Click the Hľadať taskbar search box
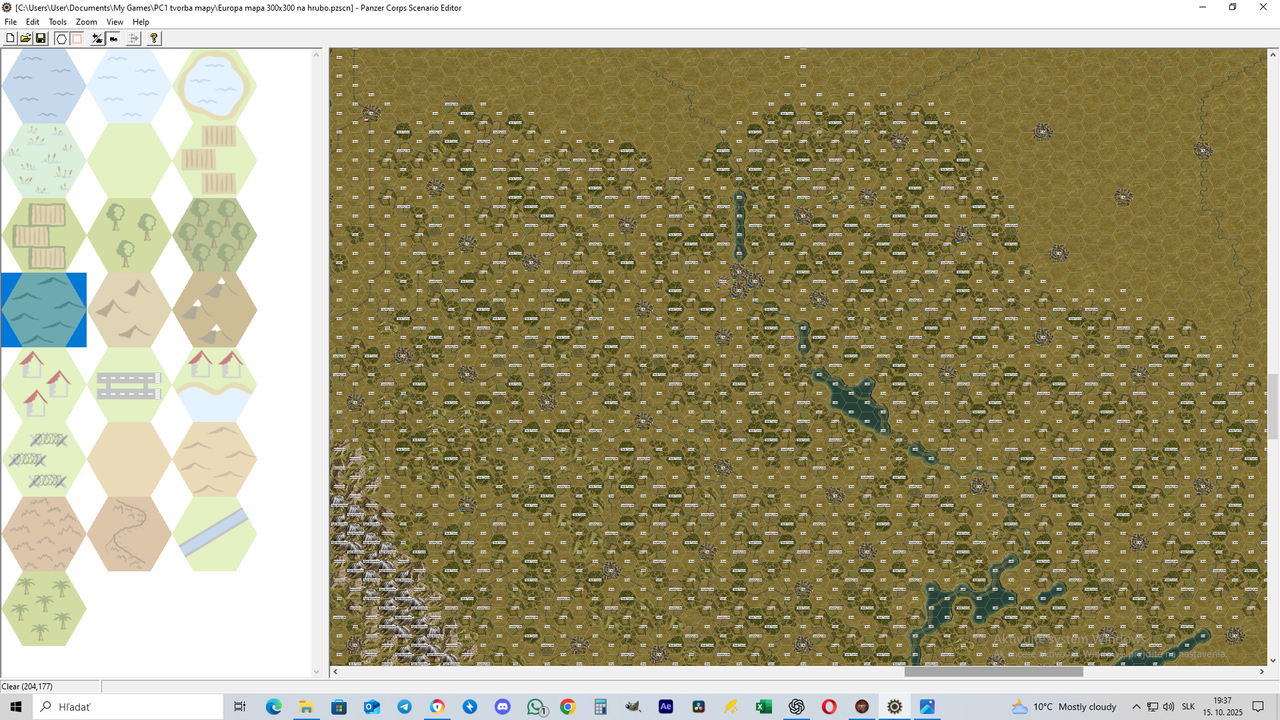The image size is (1280, 720). pos(128,707)
